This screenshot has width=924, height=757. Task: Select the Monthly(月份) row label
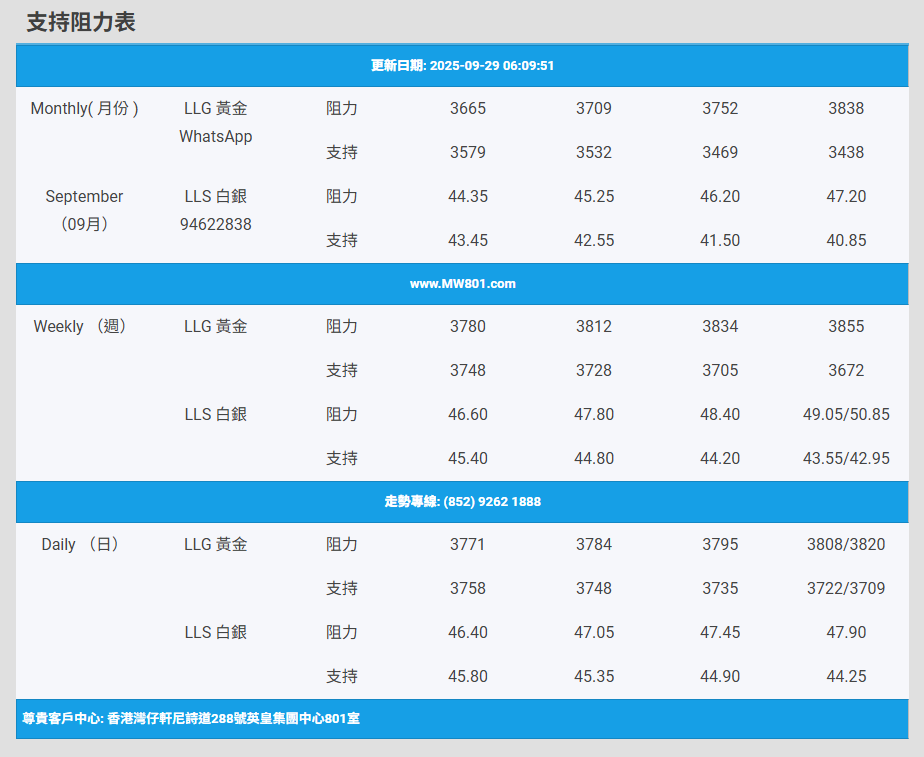85,108
